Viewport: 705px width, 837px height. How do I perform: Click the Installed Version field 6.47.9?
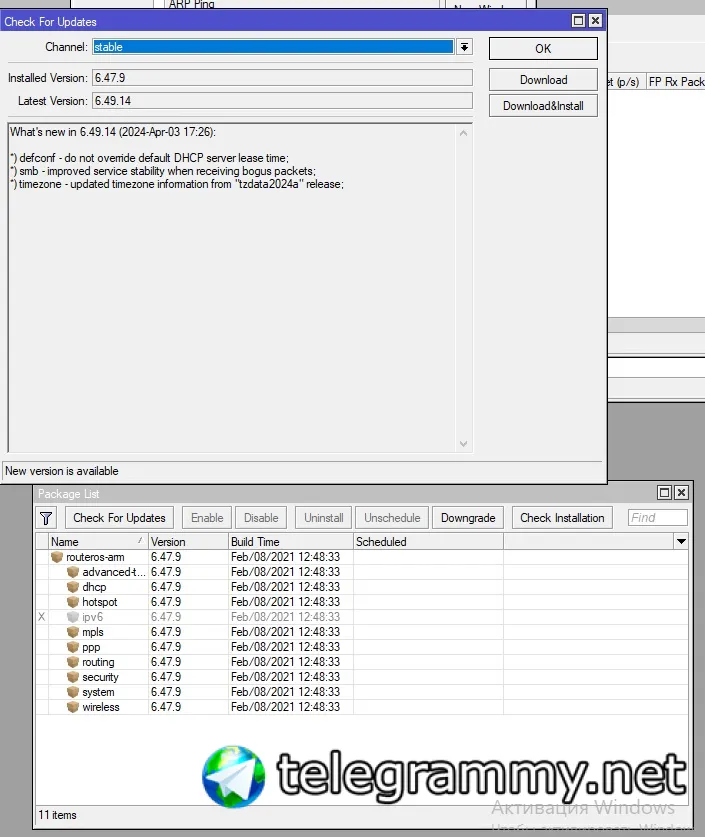click(282, 78)
